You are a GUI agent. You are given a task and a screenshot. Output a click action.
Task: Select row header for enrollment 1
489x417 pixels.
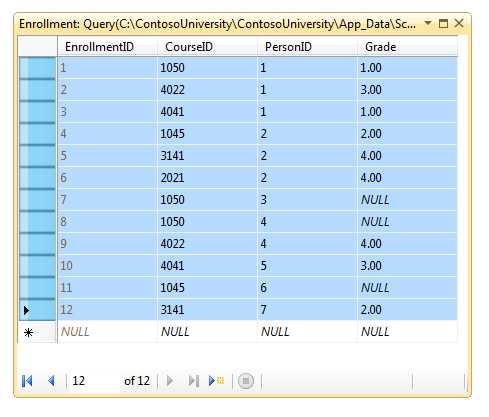tap(37, 68)
